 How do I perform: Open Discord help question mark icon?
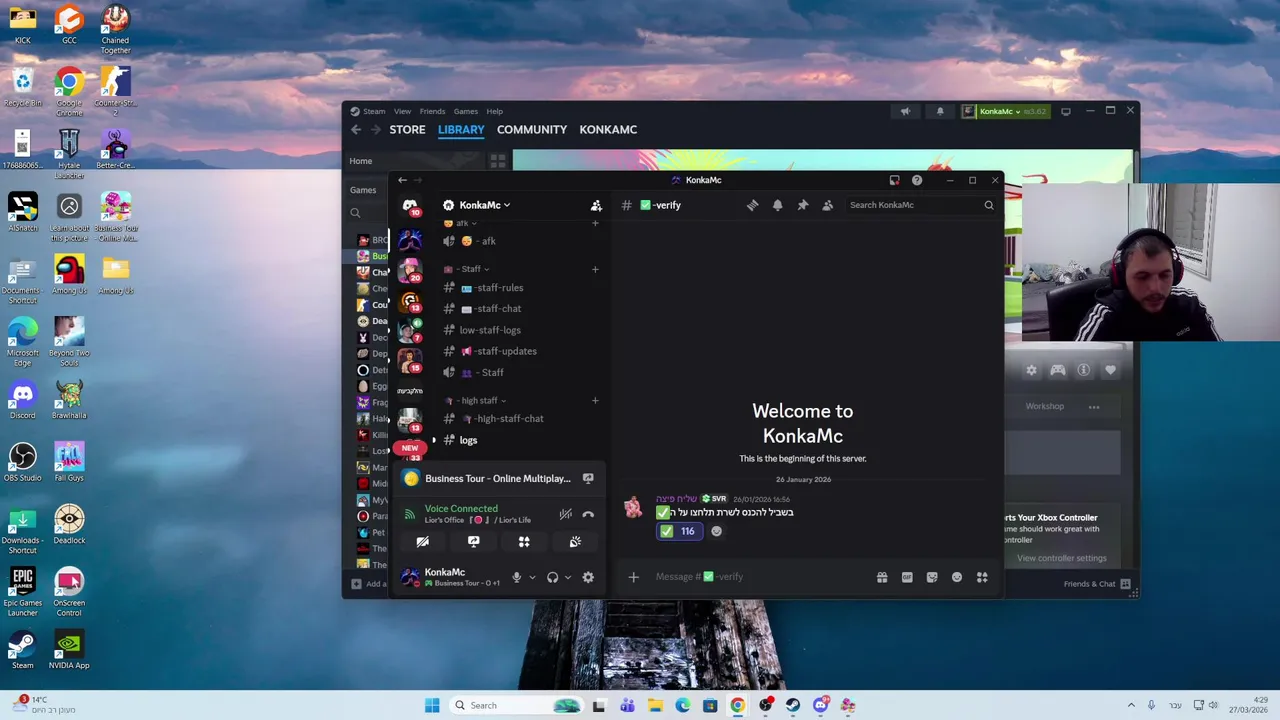pyautogui.click(x=917, y=180)
